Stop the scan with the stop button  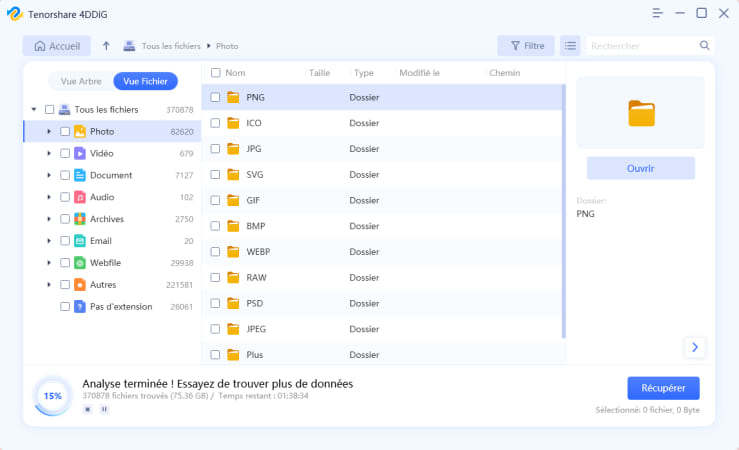click(x=88, y=409)
